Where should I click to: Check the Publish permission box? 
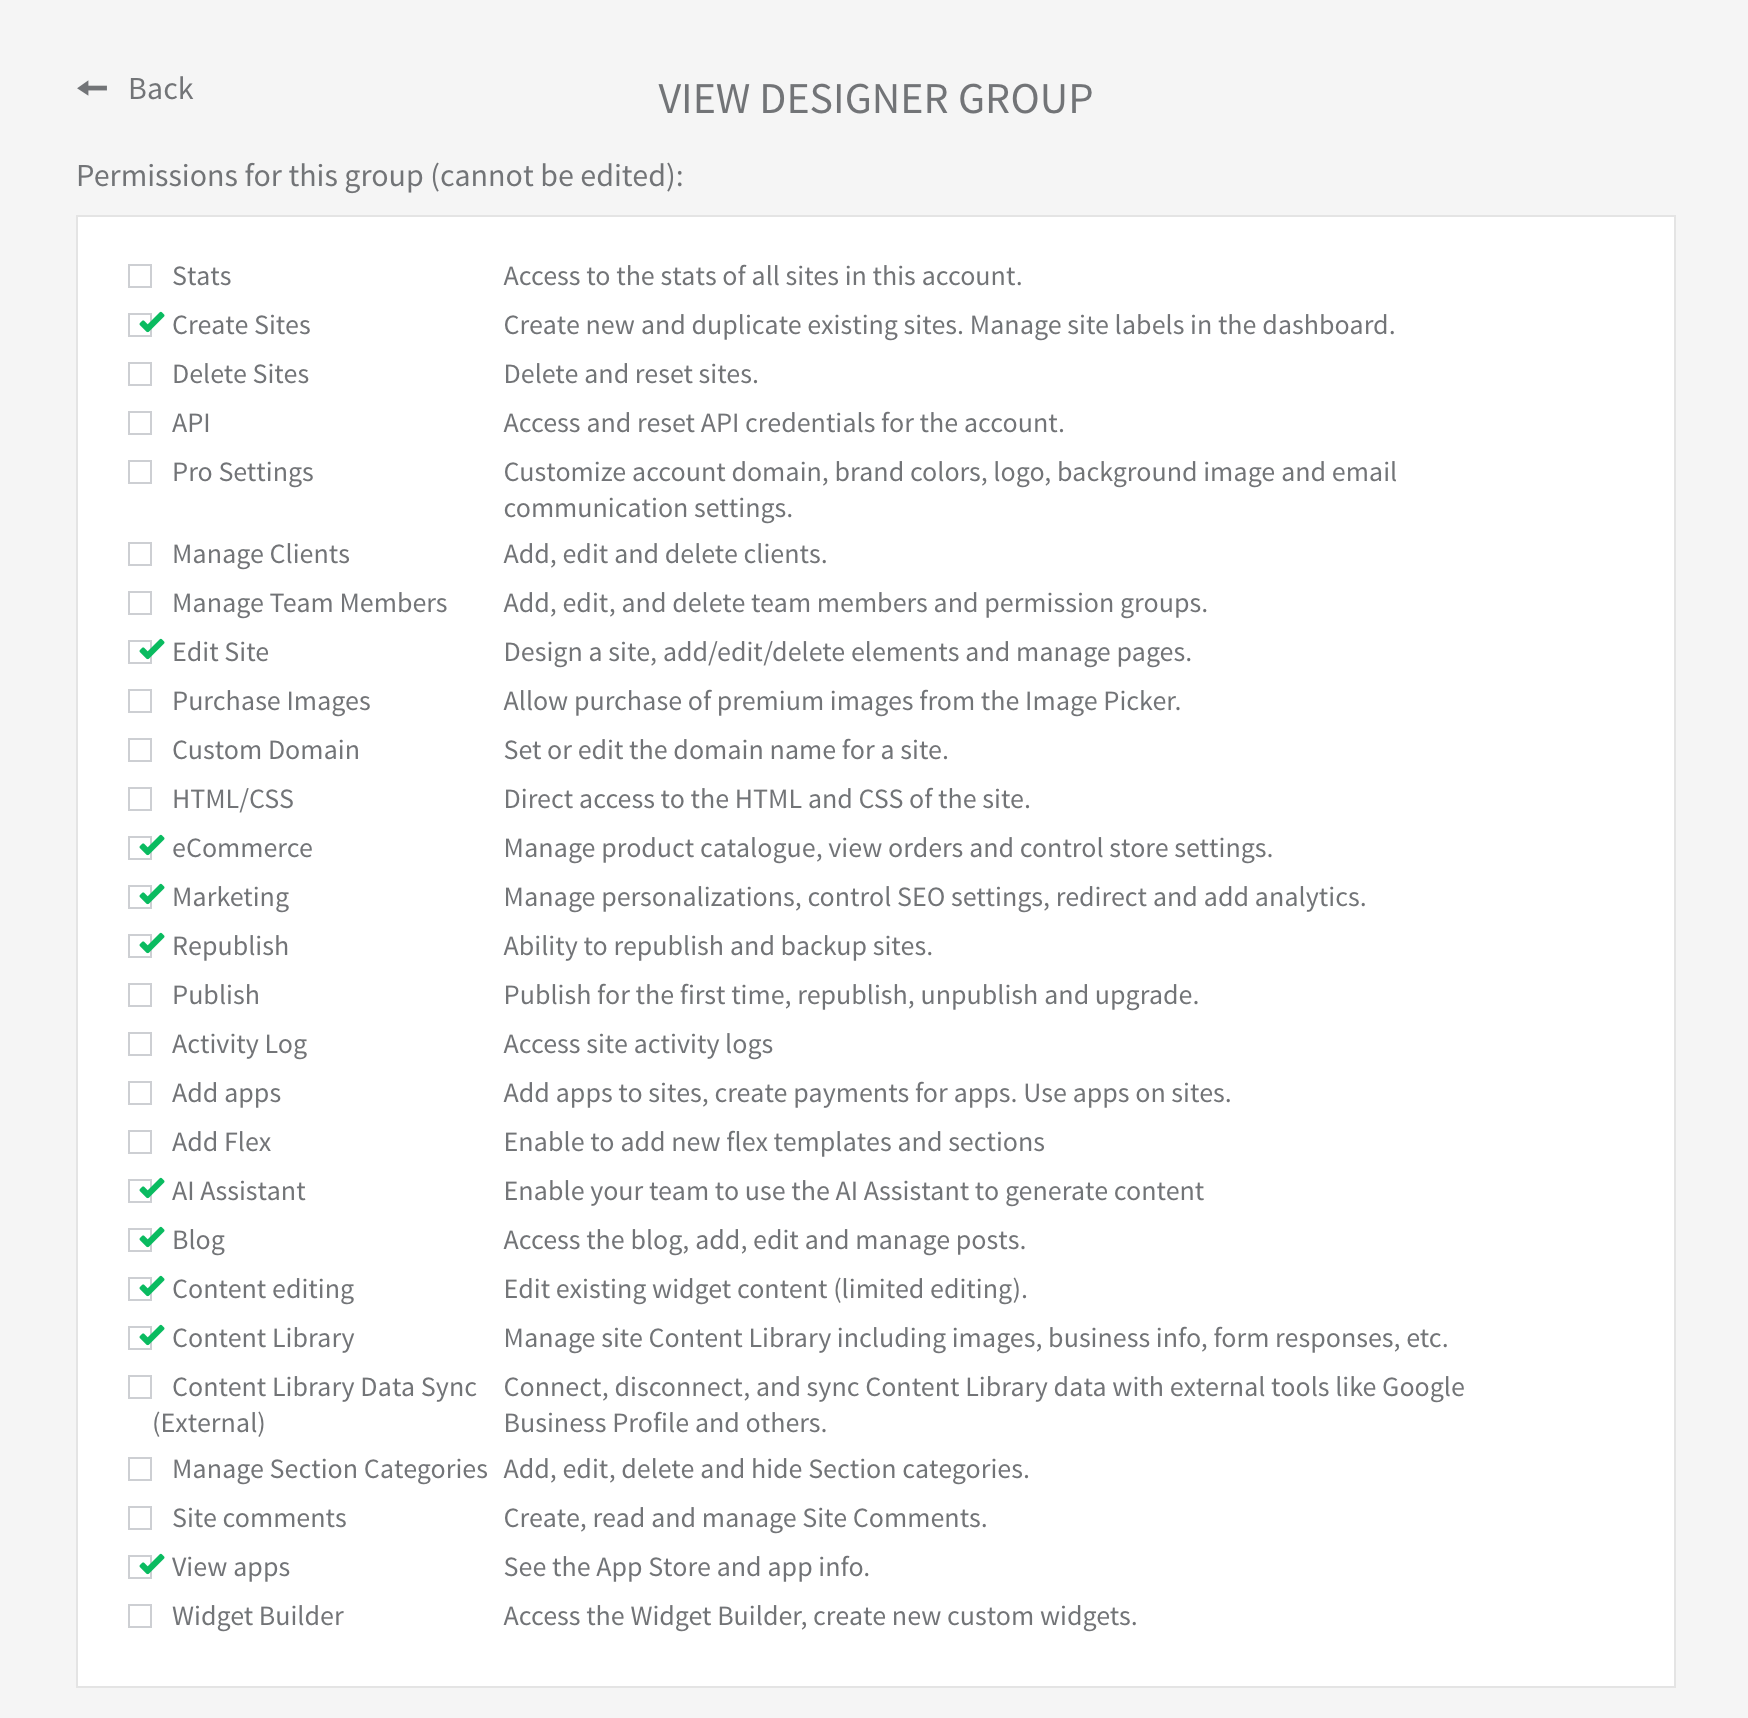click(x=140, y=995)
